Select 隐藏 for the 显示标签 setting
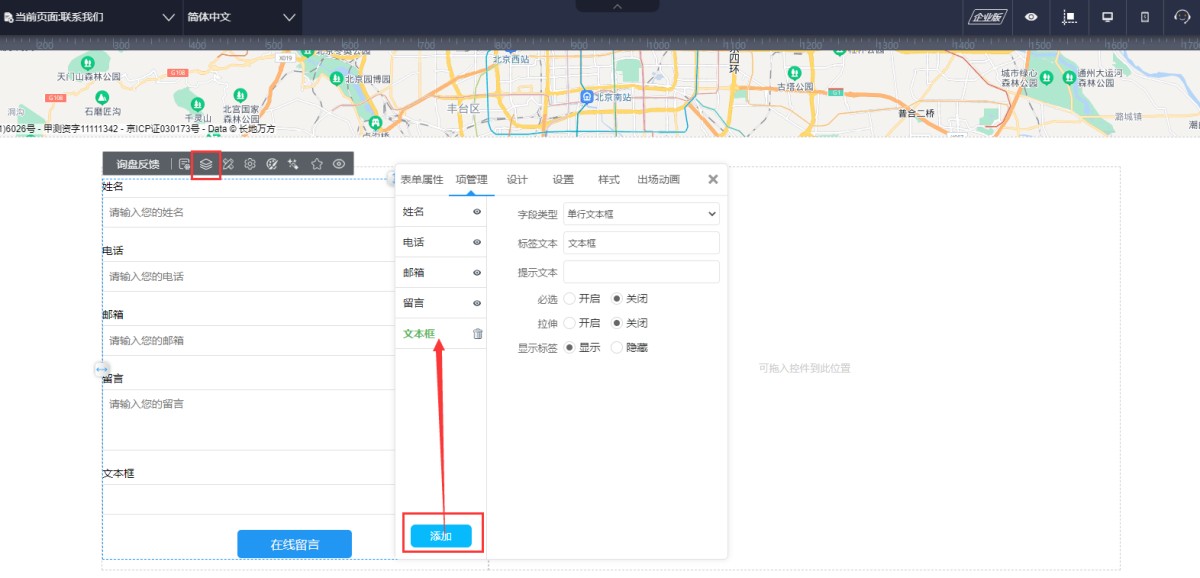This screenshot has width=1200, height=578. (x=617, y=348)
